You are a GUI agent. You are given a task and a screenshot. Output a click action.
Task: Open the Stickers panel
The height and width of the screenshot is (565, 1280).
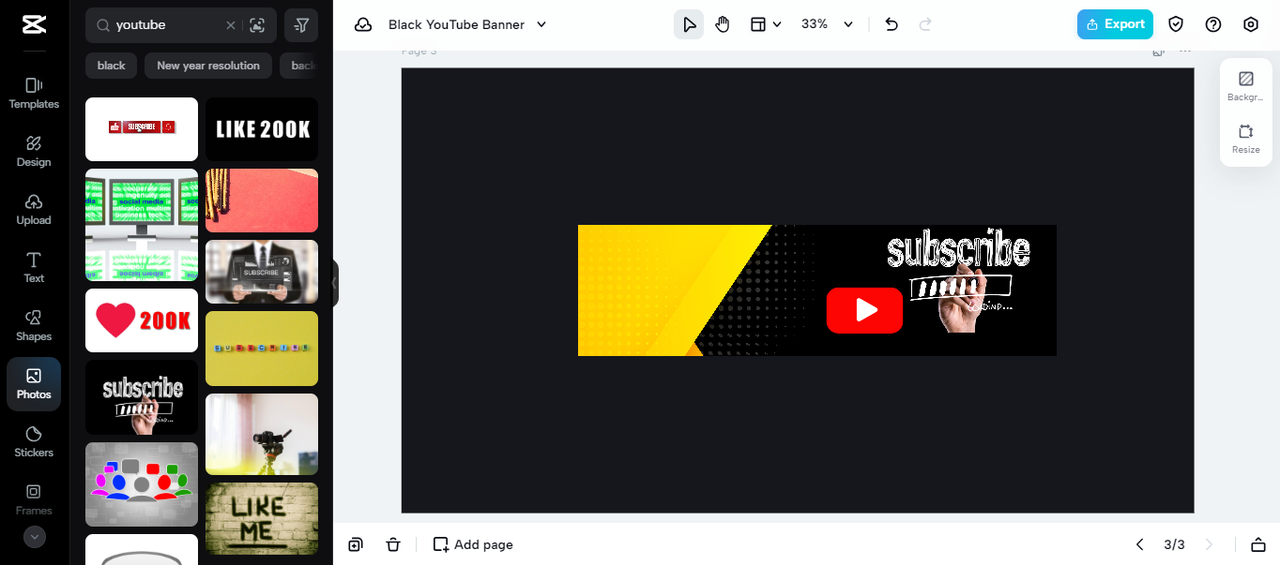pyautogui.click(x=34, y=441)
